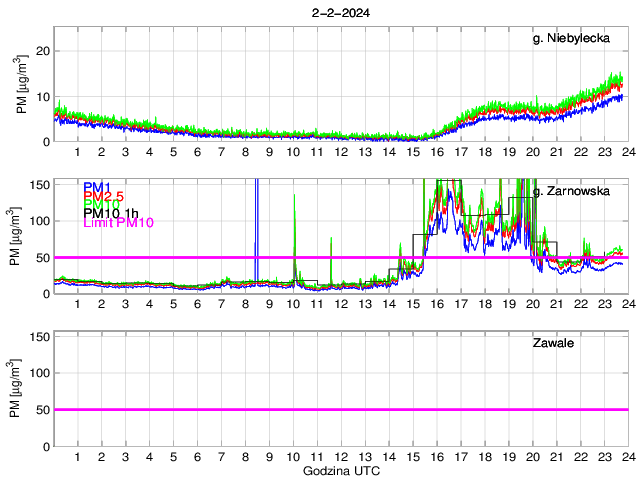Image resolution: width=640 pixels, height=480 pixels.
Task: Click the black PM10 1h legend entry
Action: [110, 214]
